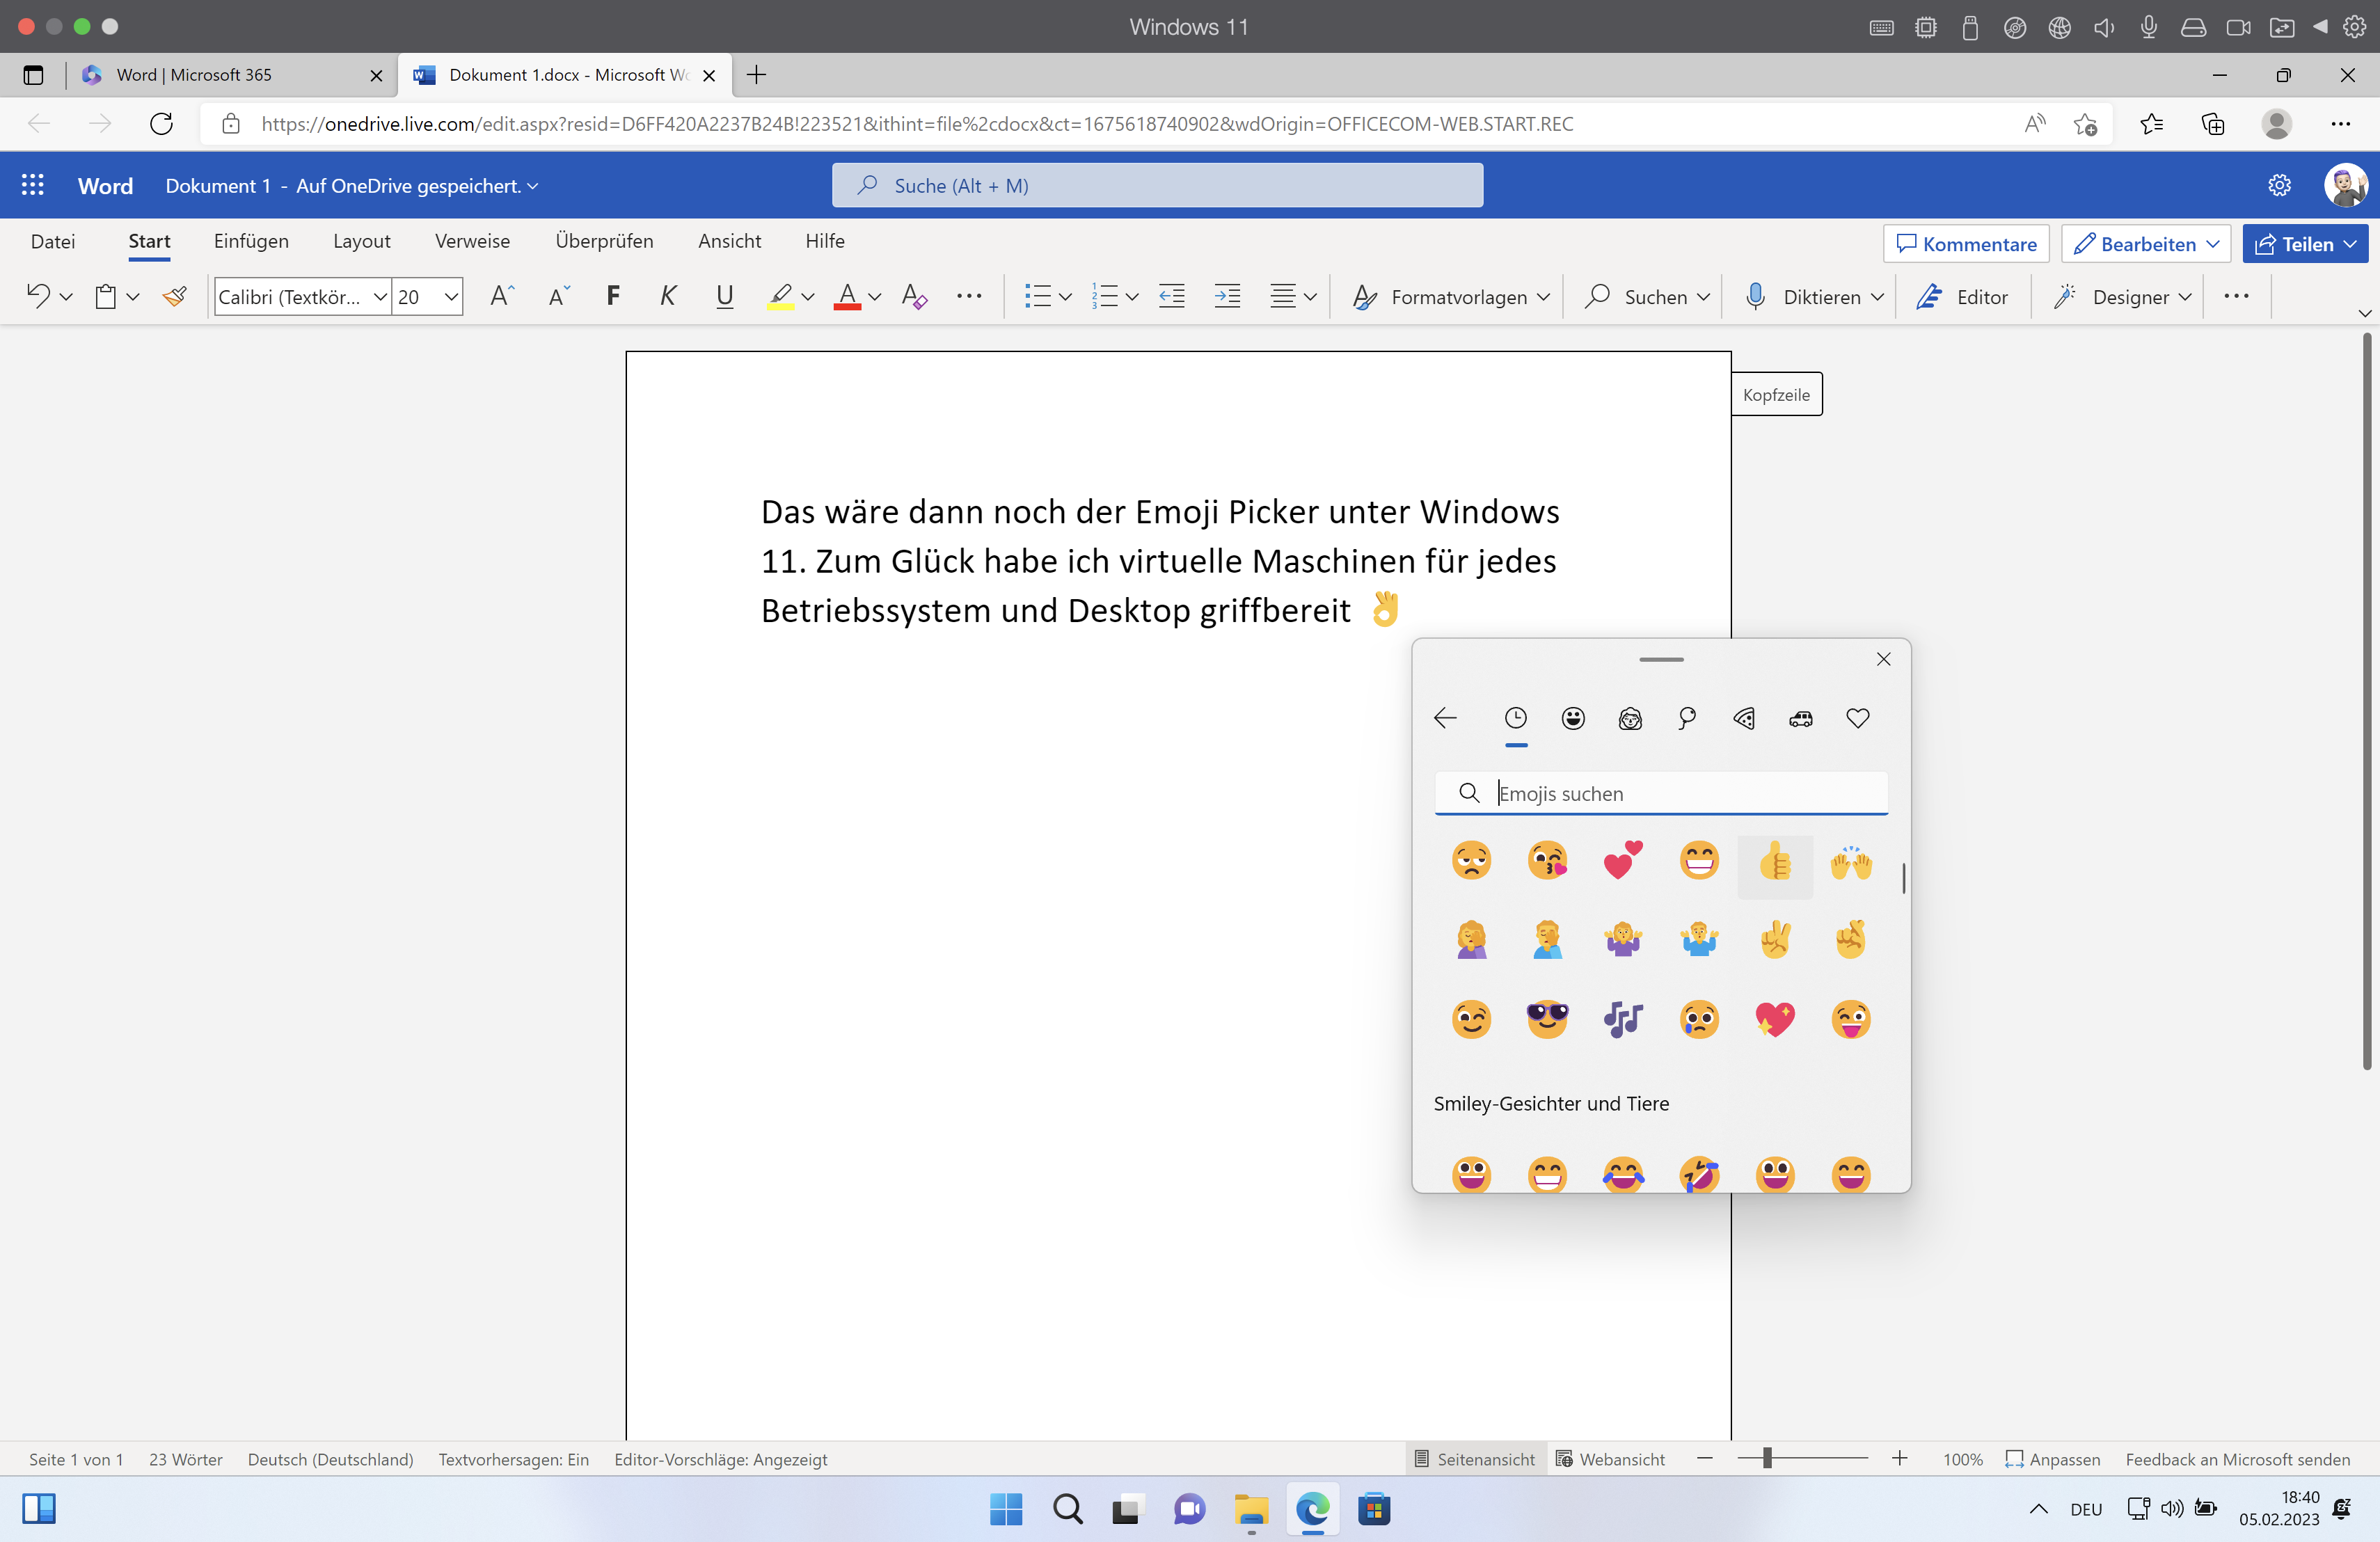
Task: Toggle Read Aloud icon in address bar
Action: point(2035,124)
